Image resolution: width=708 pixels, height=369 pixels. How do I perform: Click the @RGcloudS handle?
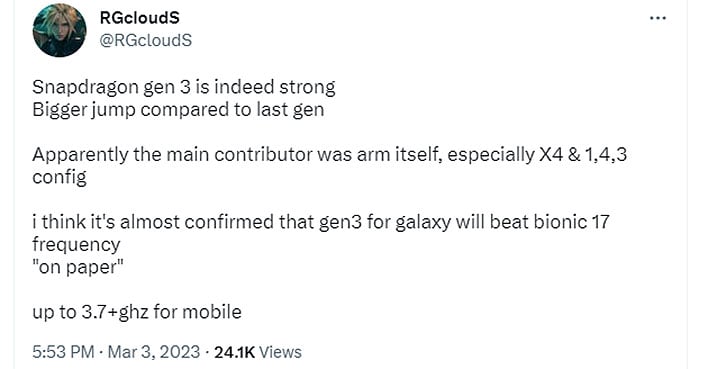coord(145,40)
